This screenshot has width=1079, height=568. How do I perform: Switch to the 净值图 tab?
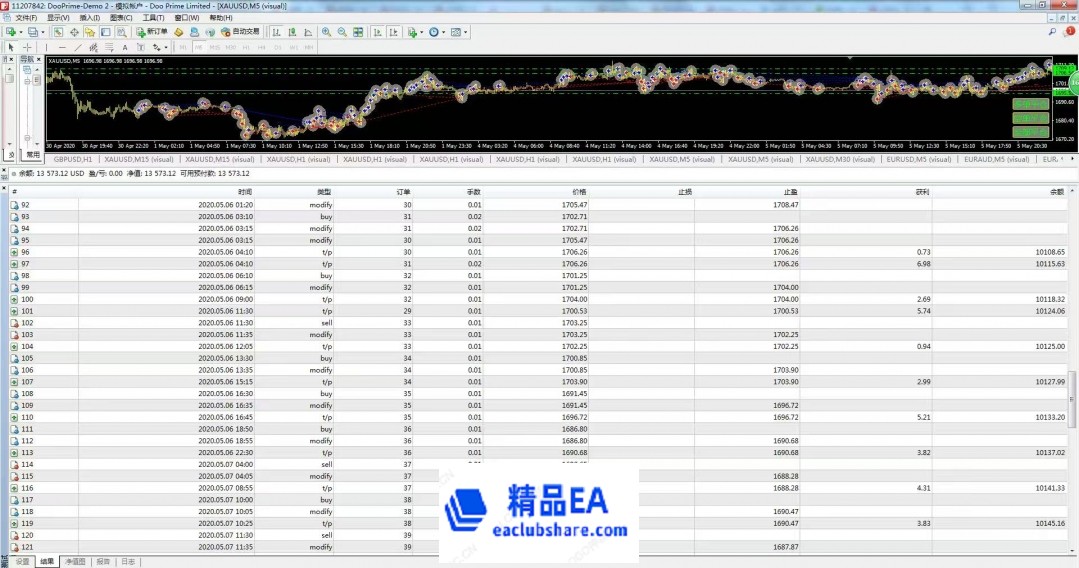(76, 562)
